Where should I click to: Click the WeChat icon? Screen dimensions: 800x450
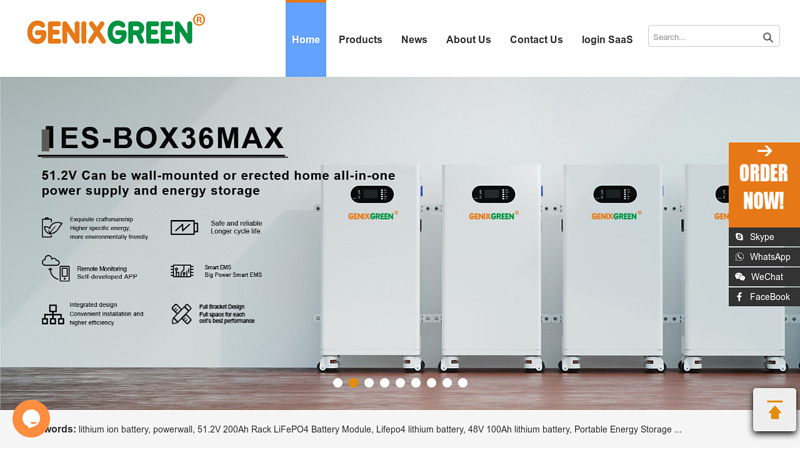tap(740, 277)
